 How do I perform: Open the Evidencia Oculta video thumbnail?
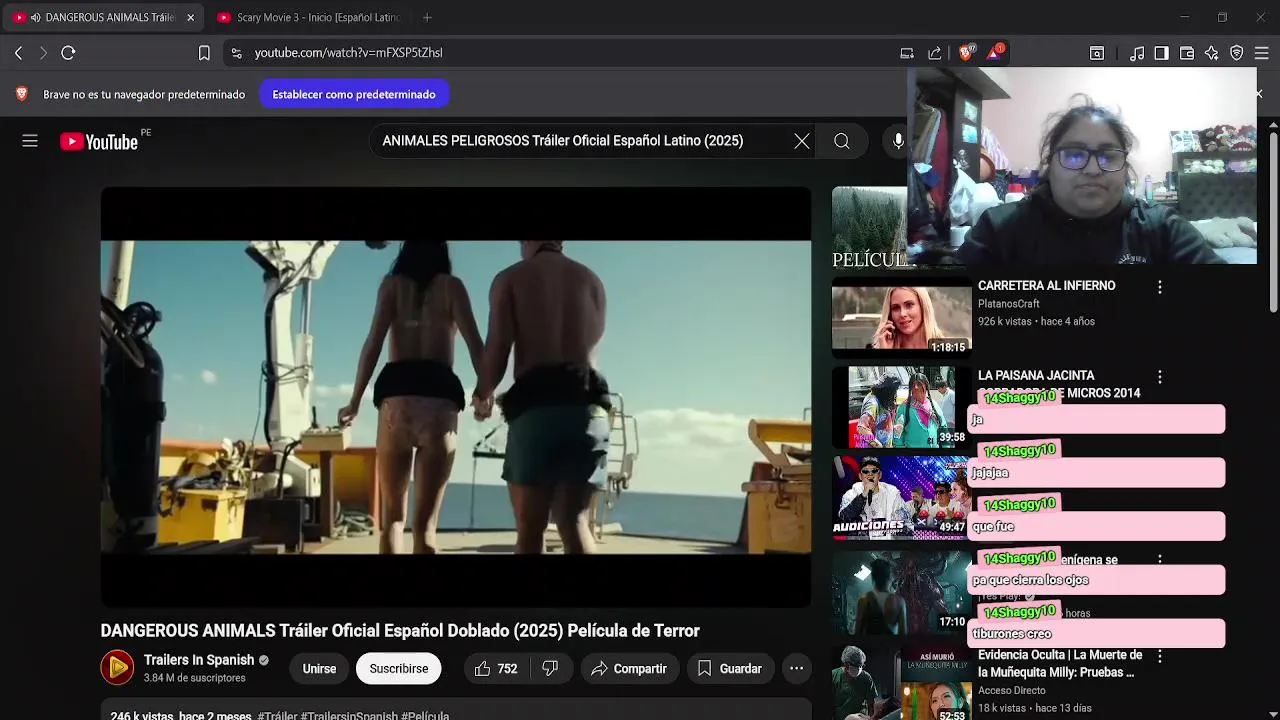coord(901,683)
